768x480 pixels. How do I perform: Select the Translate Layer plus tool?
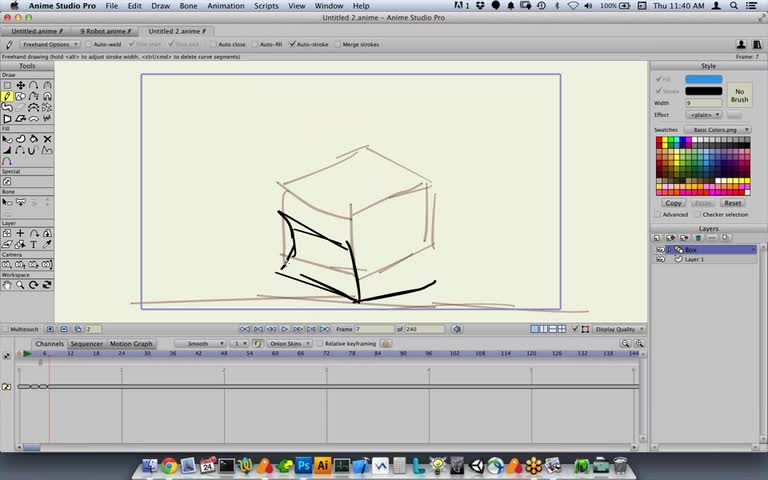pyautogui.click(x=21, y=233)
